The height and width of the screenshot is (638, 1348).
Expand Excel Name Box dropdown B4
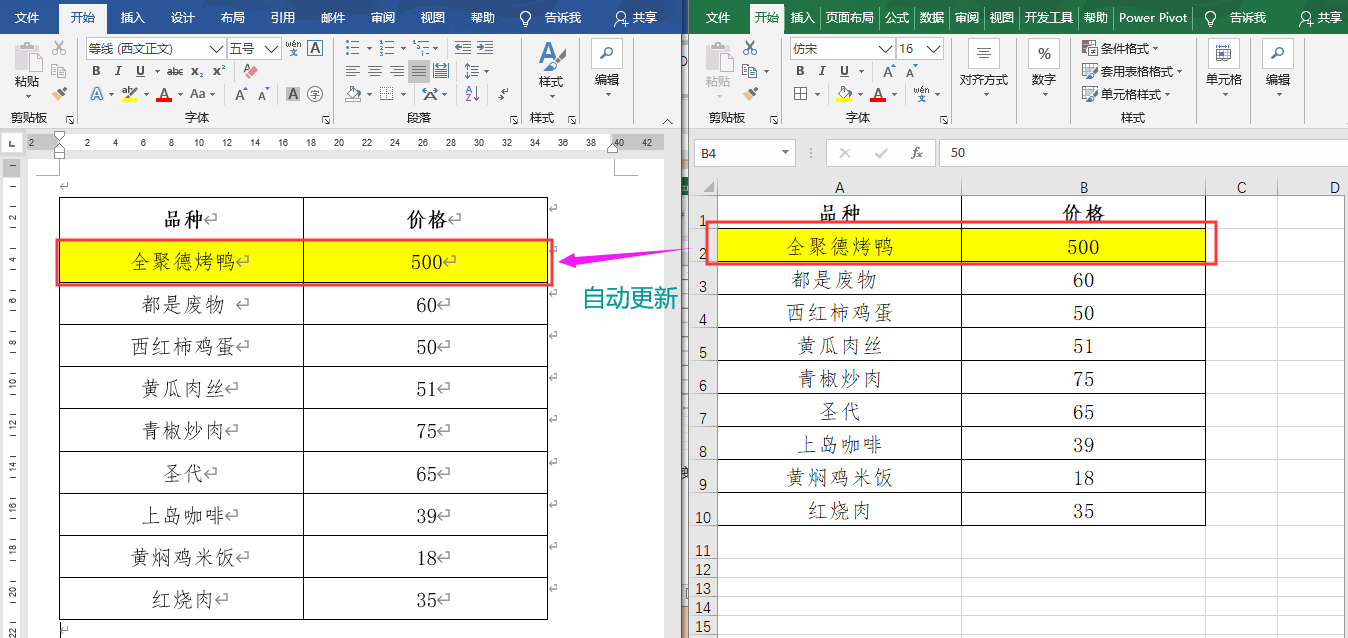785,153
